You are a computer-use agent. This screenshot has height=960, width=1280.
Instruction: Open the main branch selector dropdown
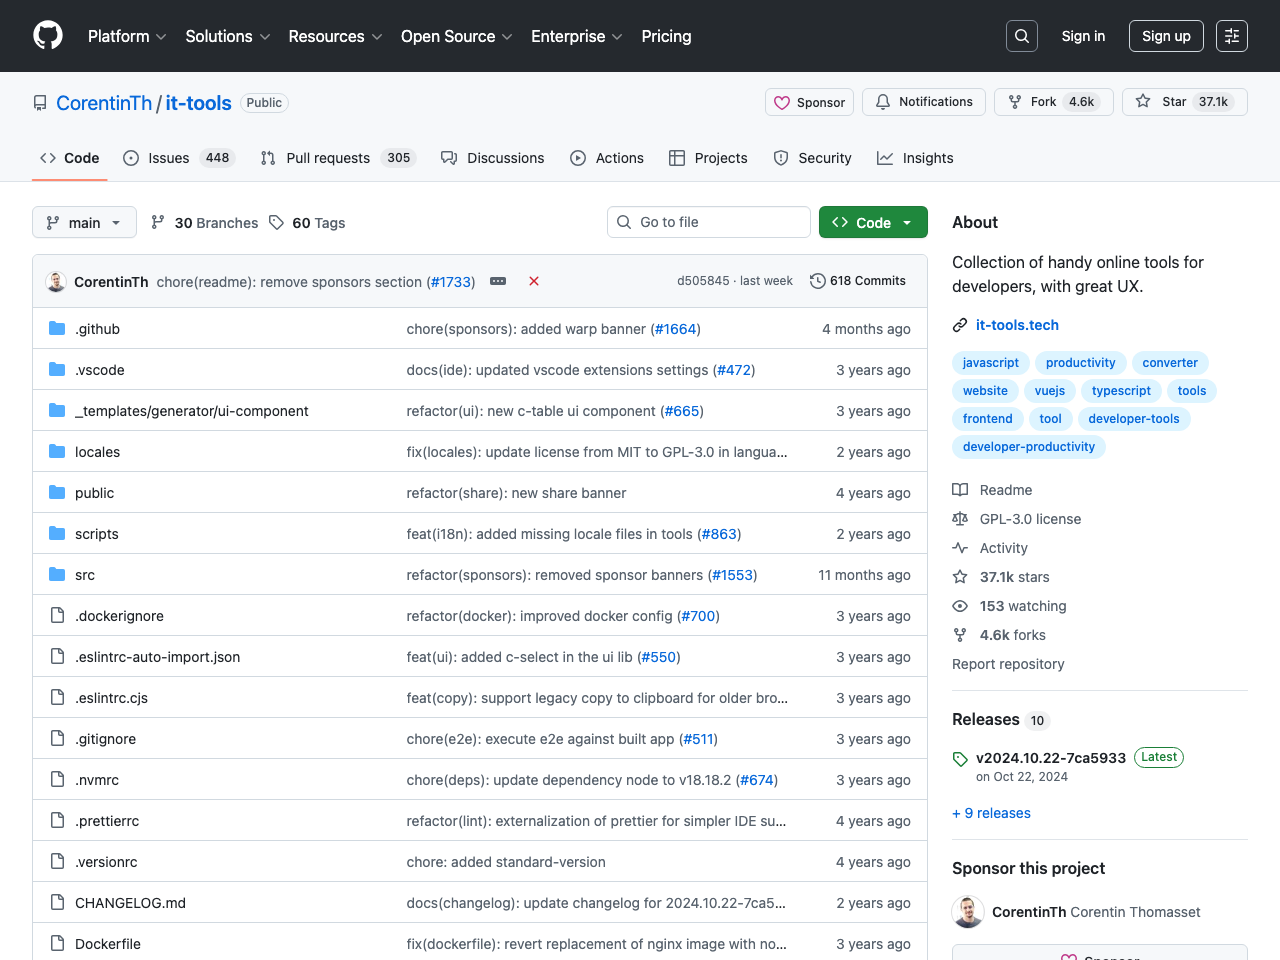coord(84,222)
